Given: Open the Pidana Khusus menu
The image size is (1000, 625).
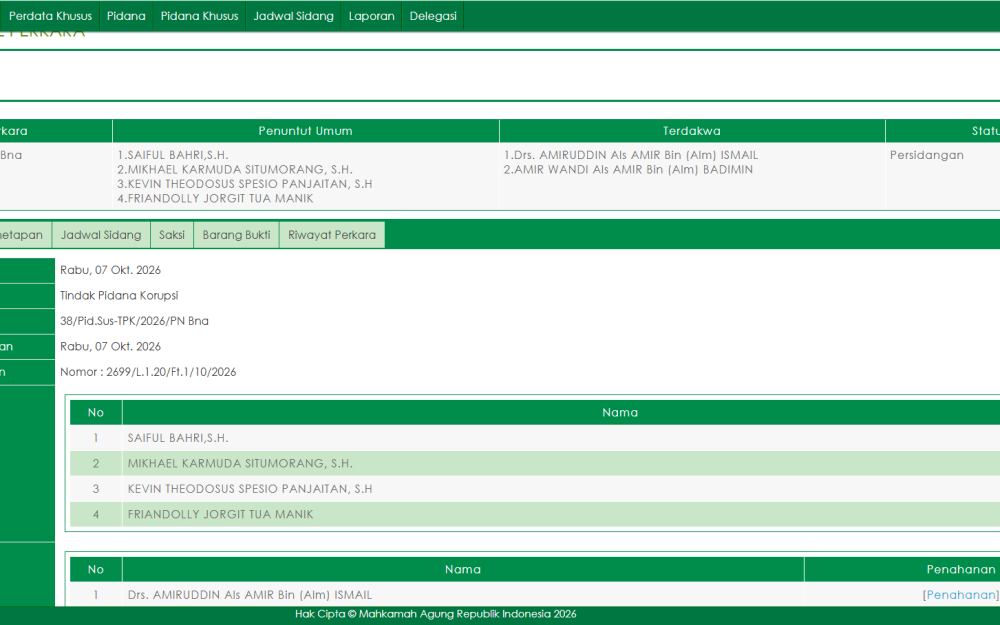Looking at the screenshot, I should point(200,16).
